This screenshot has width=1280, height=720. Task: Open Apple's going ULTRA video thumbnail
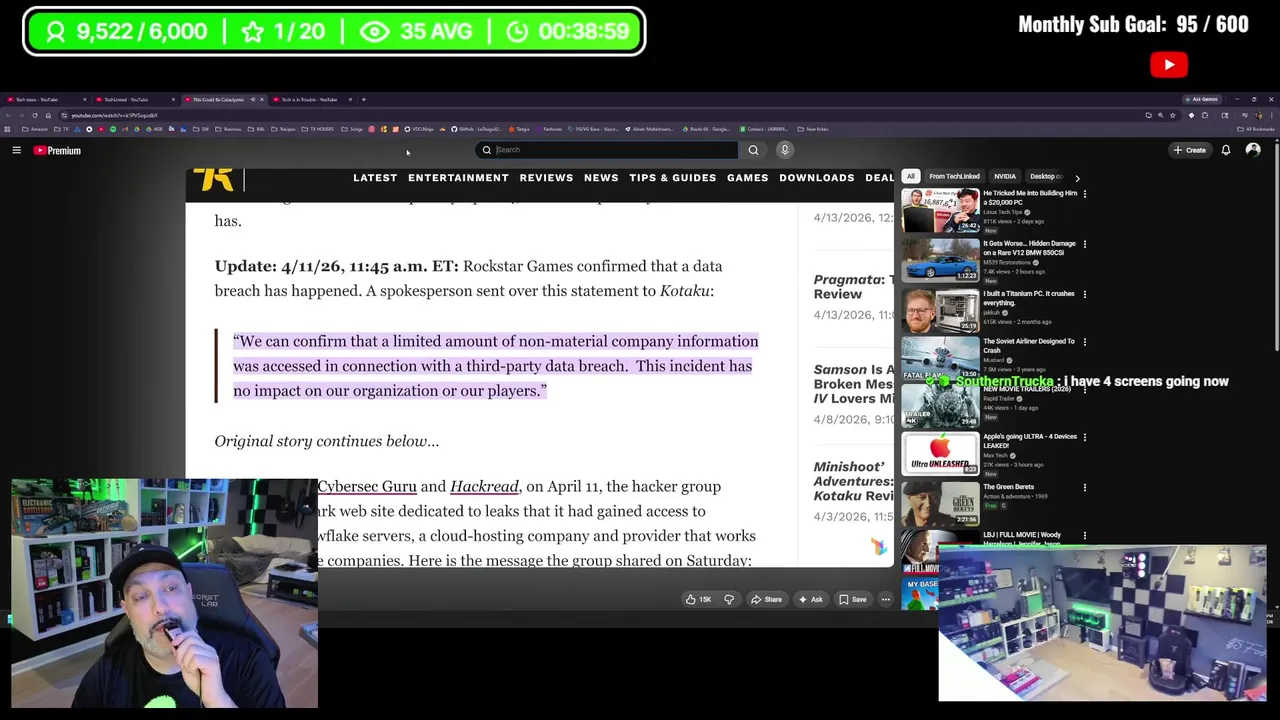(x=941, y=454)
